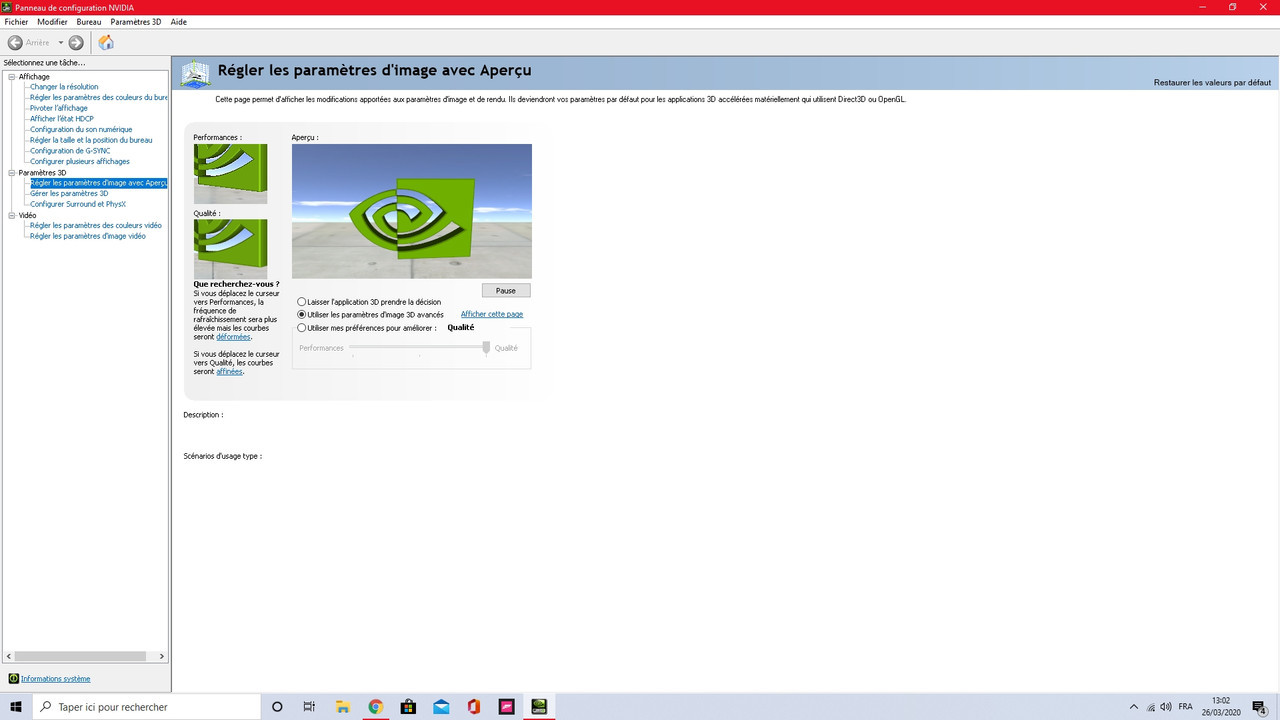Click the NVIDIA window title bar icon

pos(8,7)
